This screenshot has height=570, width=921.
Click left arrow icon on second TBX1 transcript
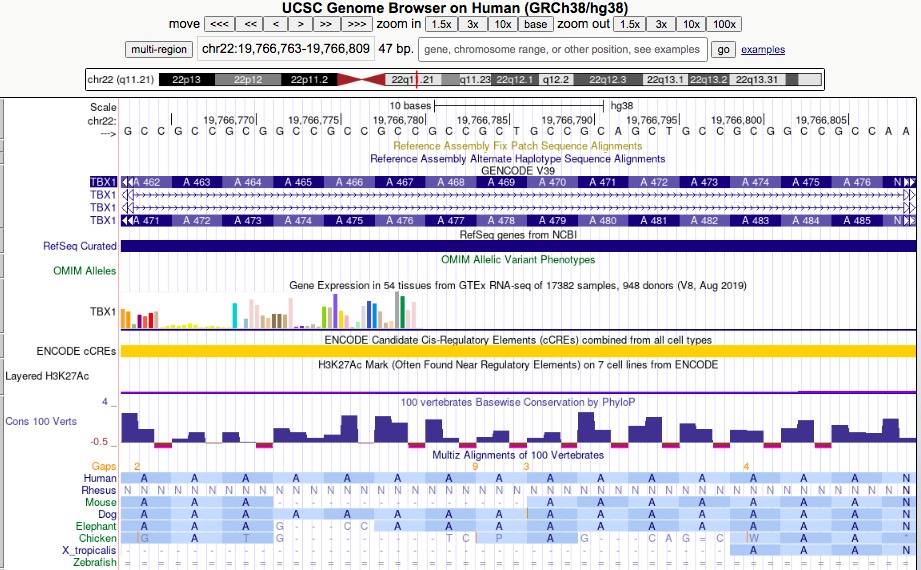click(125, 195)
